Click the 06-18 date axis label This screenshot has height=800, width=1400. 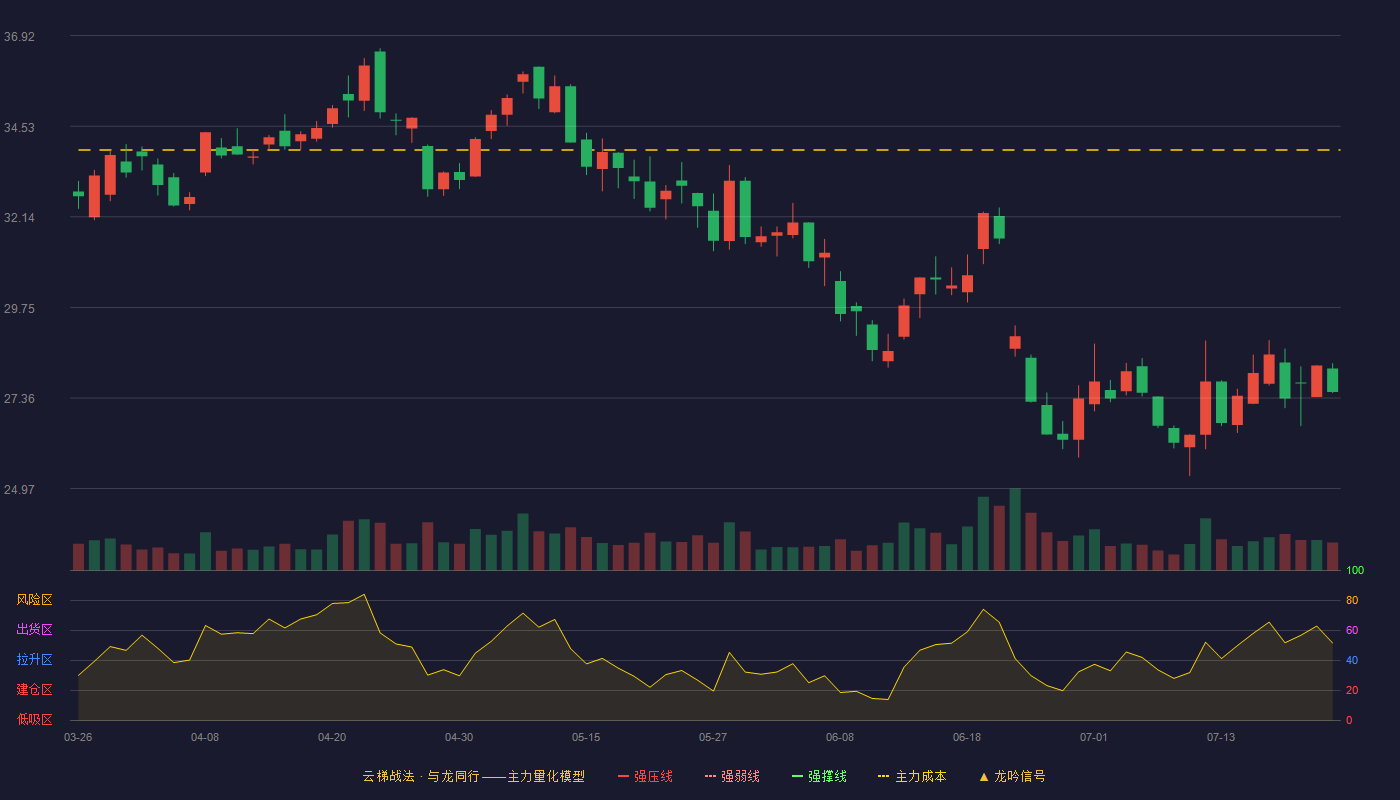point(967,737)
